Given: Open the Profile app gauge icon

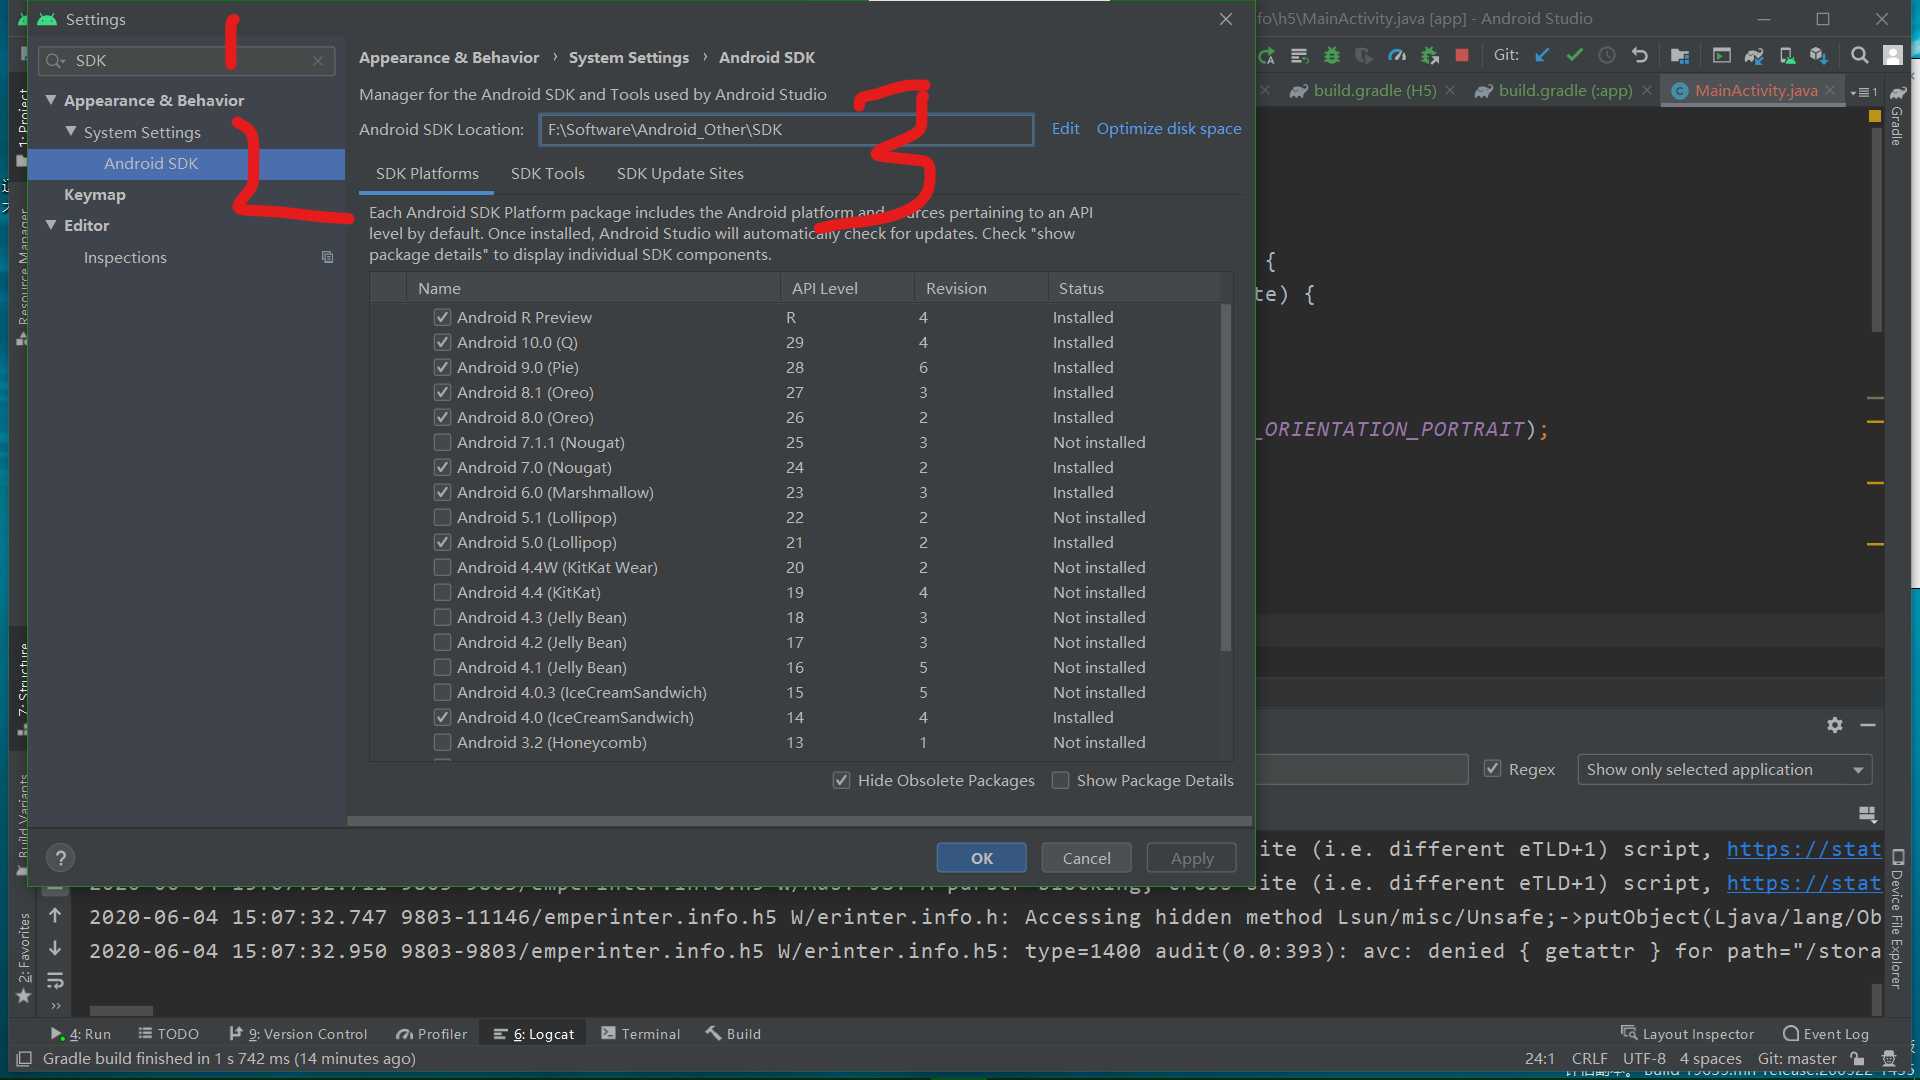Looking at the screenshot, I should 1397,56.
